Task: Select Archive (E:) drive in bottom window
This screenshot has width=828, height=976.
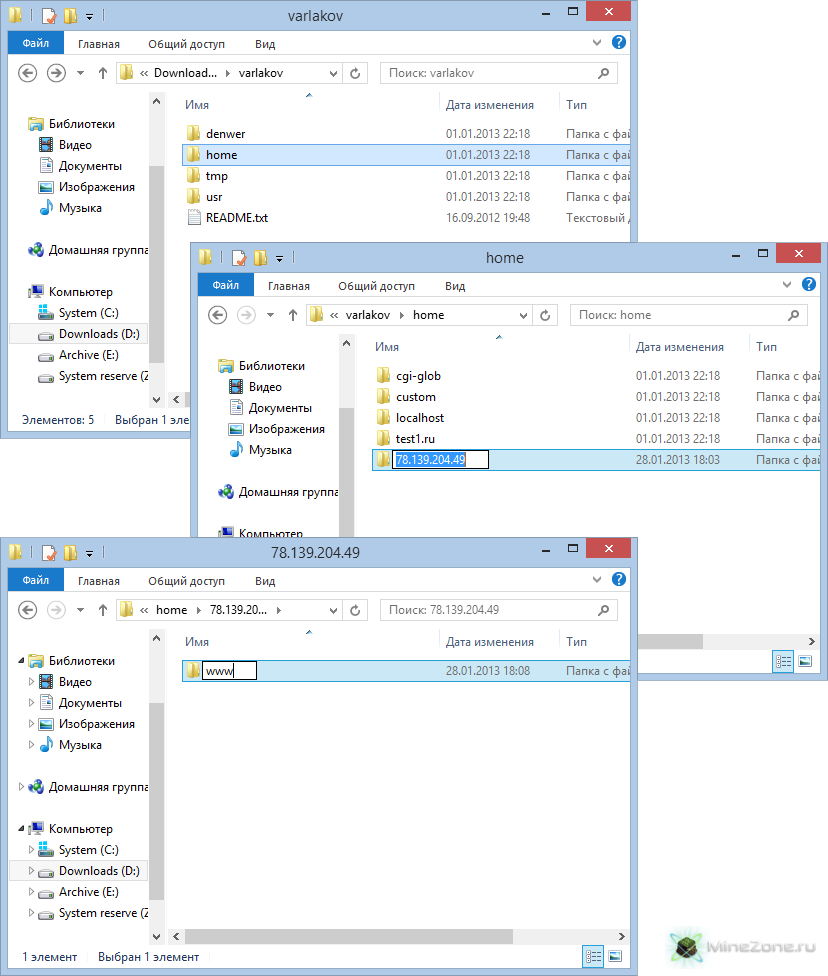Action: pos(88,892)
